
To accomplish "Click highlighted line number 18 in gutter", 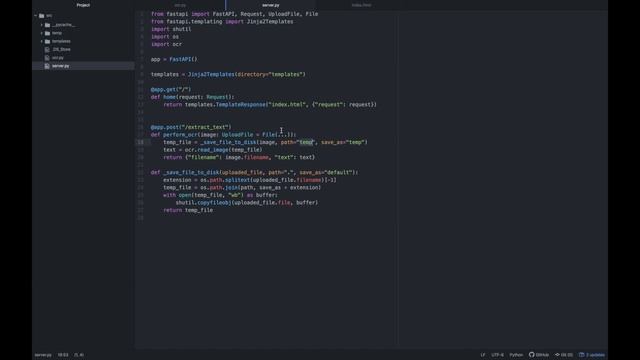I will 140,142.
